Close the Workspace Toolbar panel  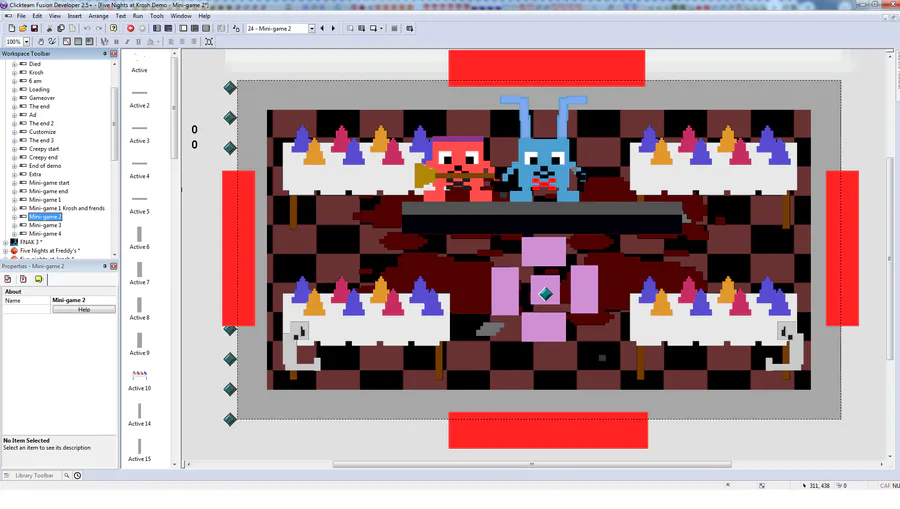coord(114,53)
